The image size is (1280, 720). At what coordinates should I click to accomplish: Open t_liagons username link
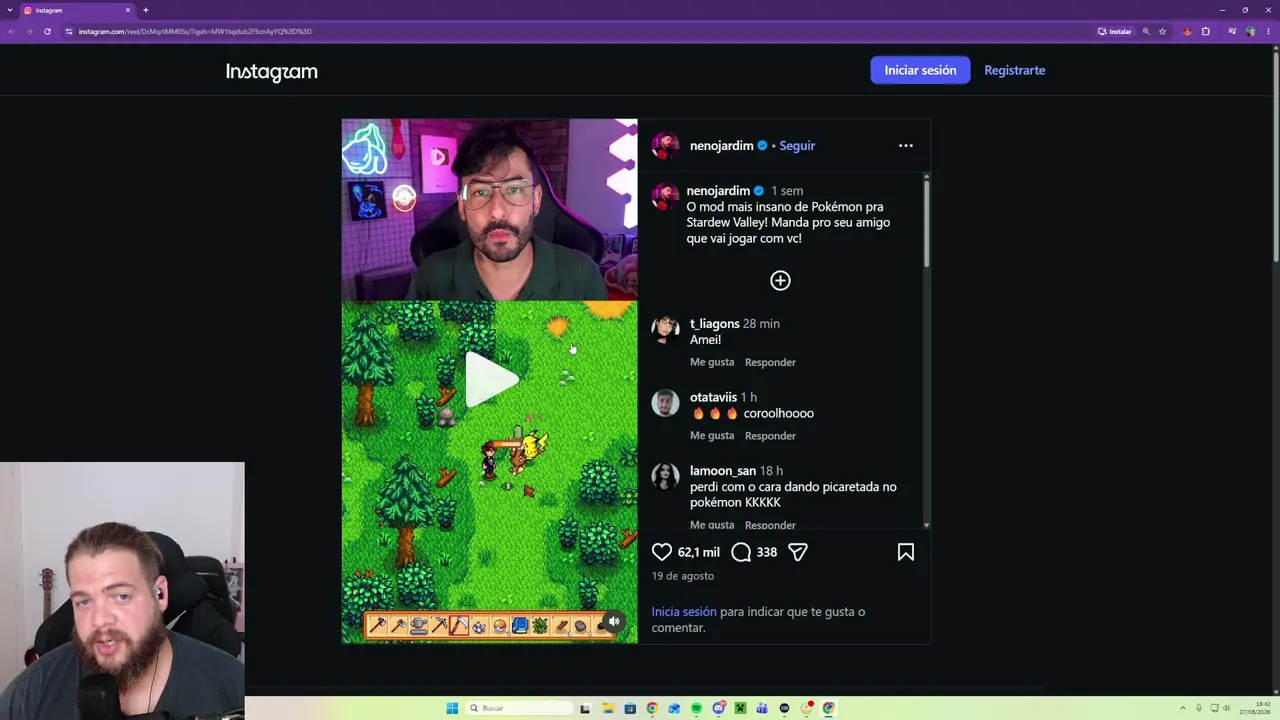pos(714,324)
